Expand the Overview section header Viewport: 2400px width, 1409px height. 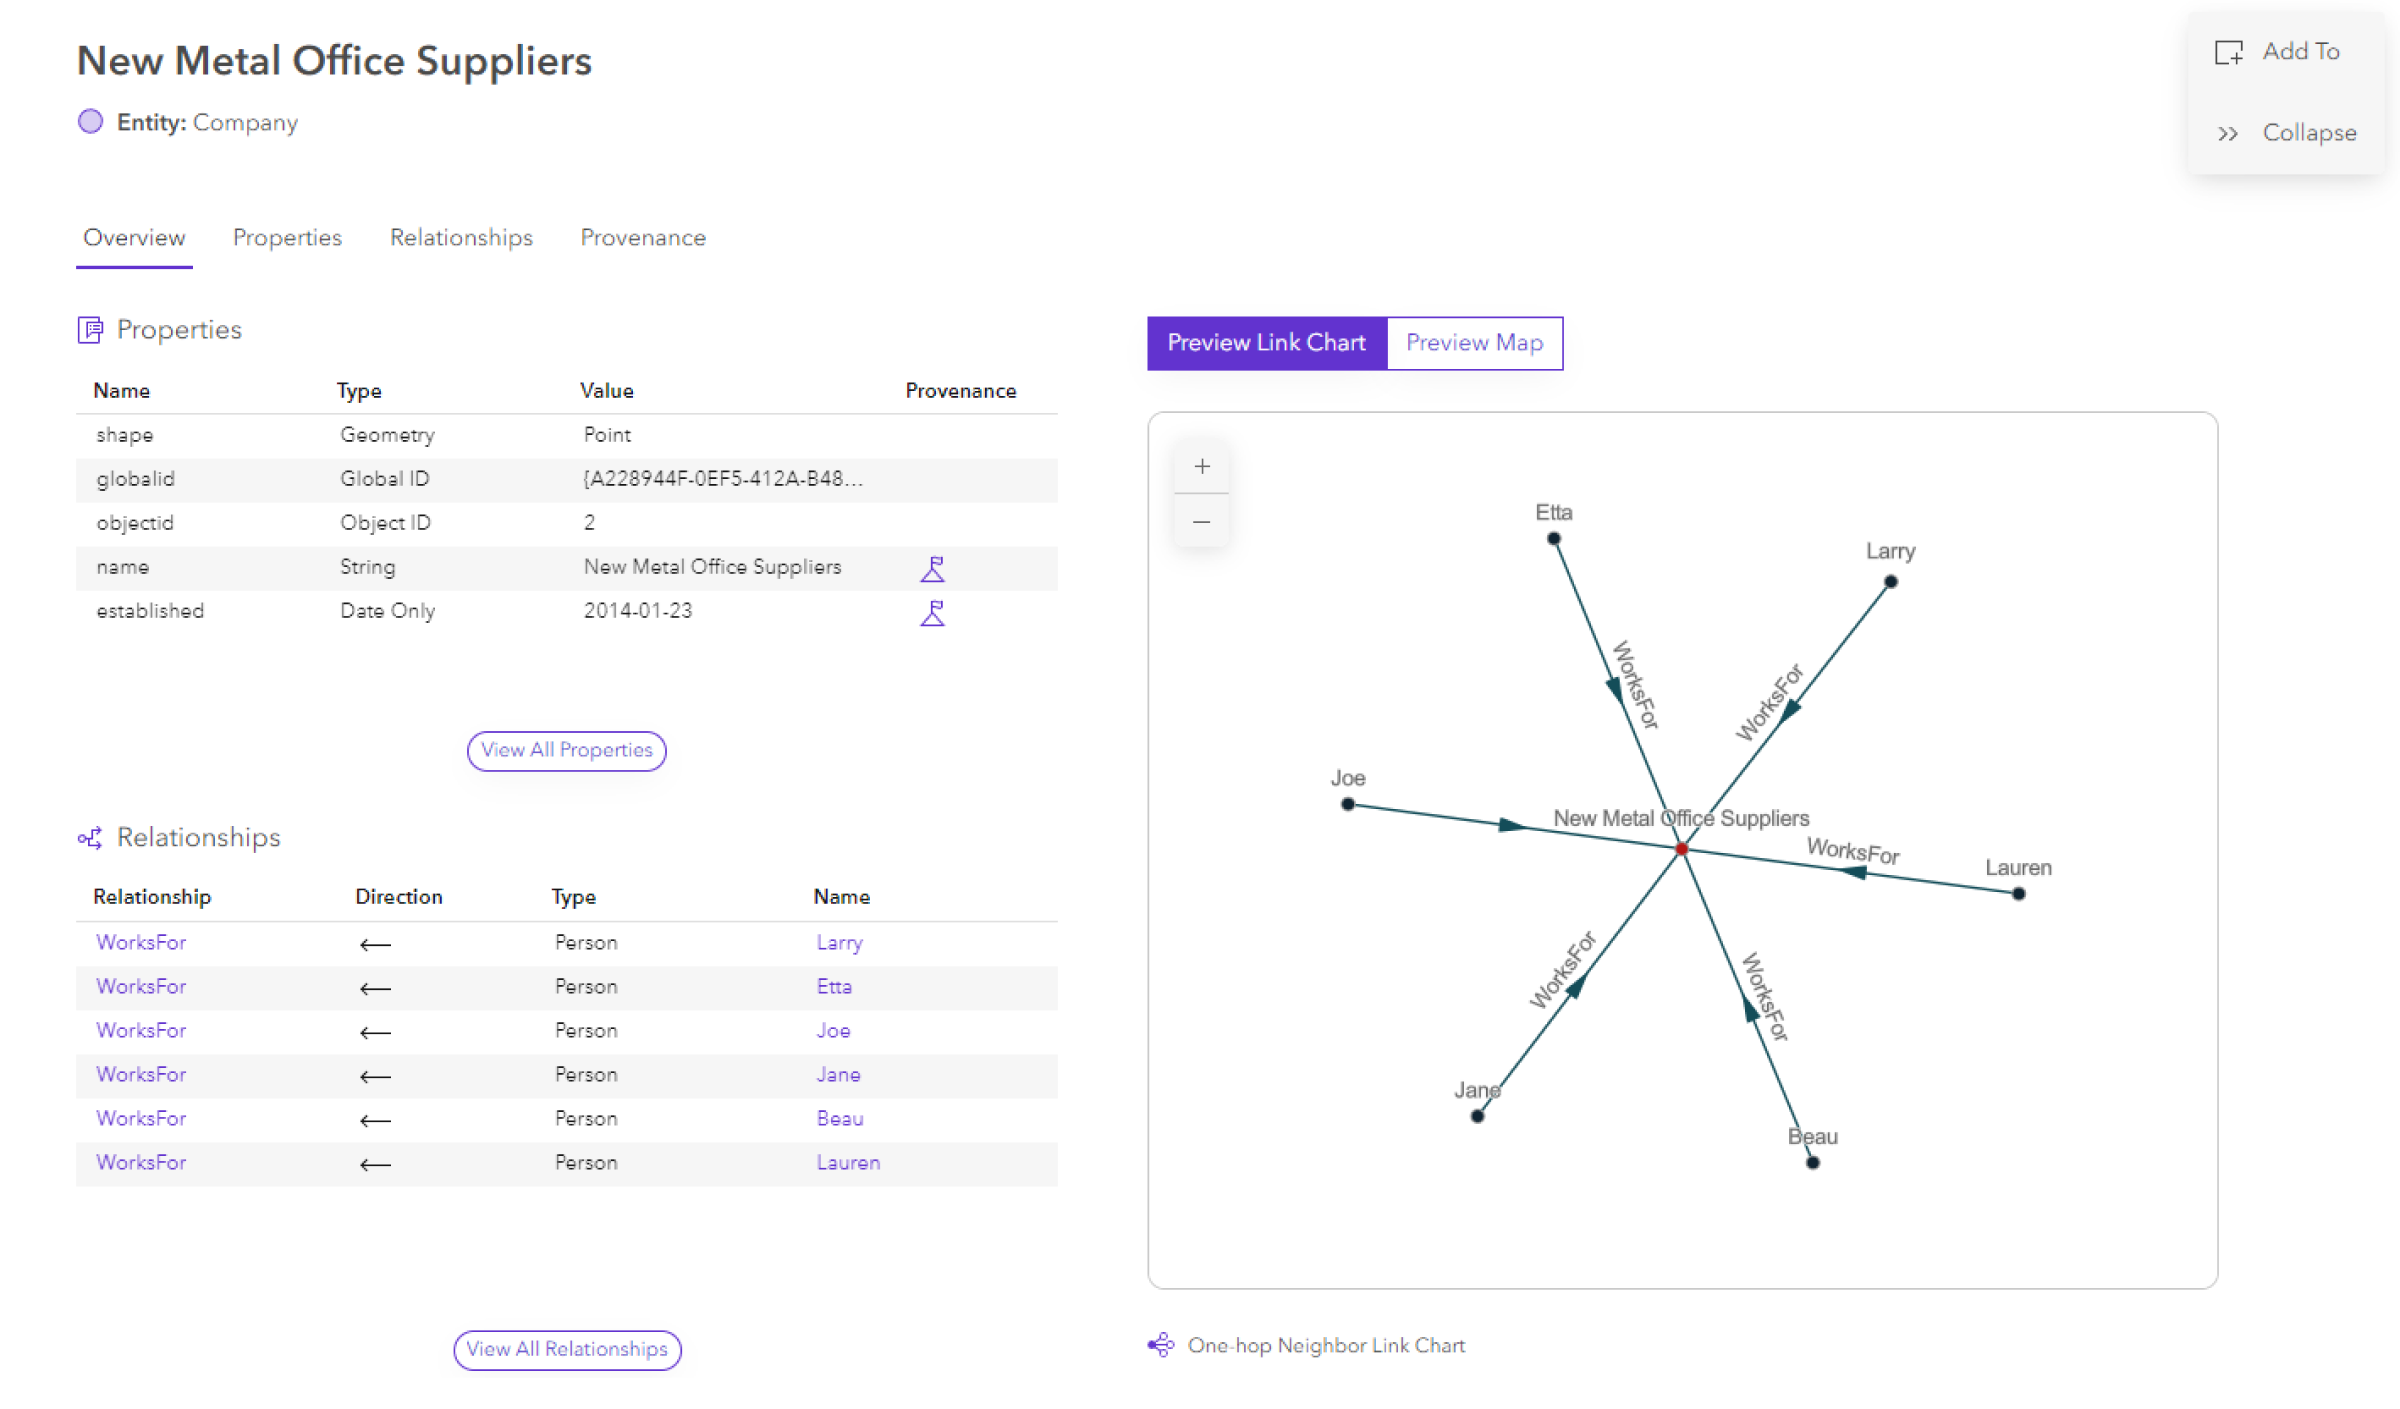(132, 237)
